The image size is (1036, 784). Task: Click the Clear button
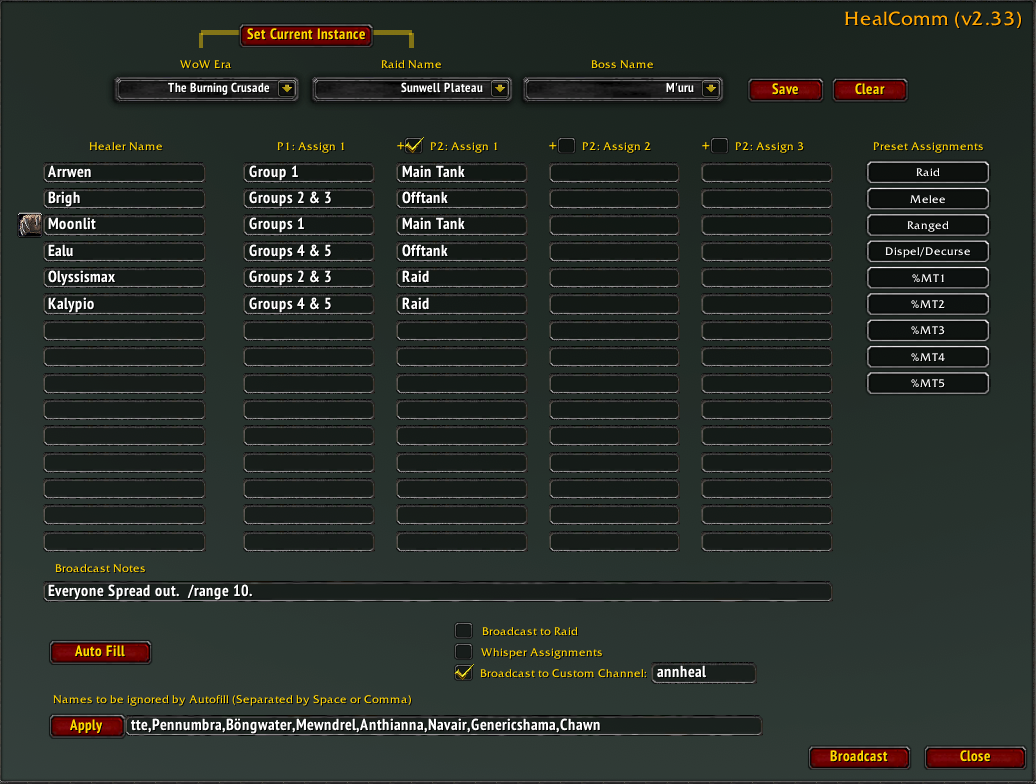[870, 90]
